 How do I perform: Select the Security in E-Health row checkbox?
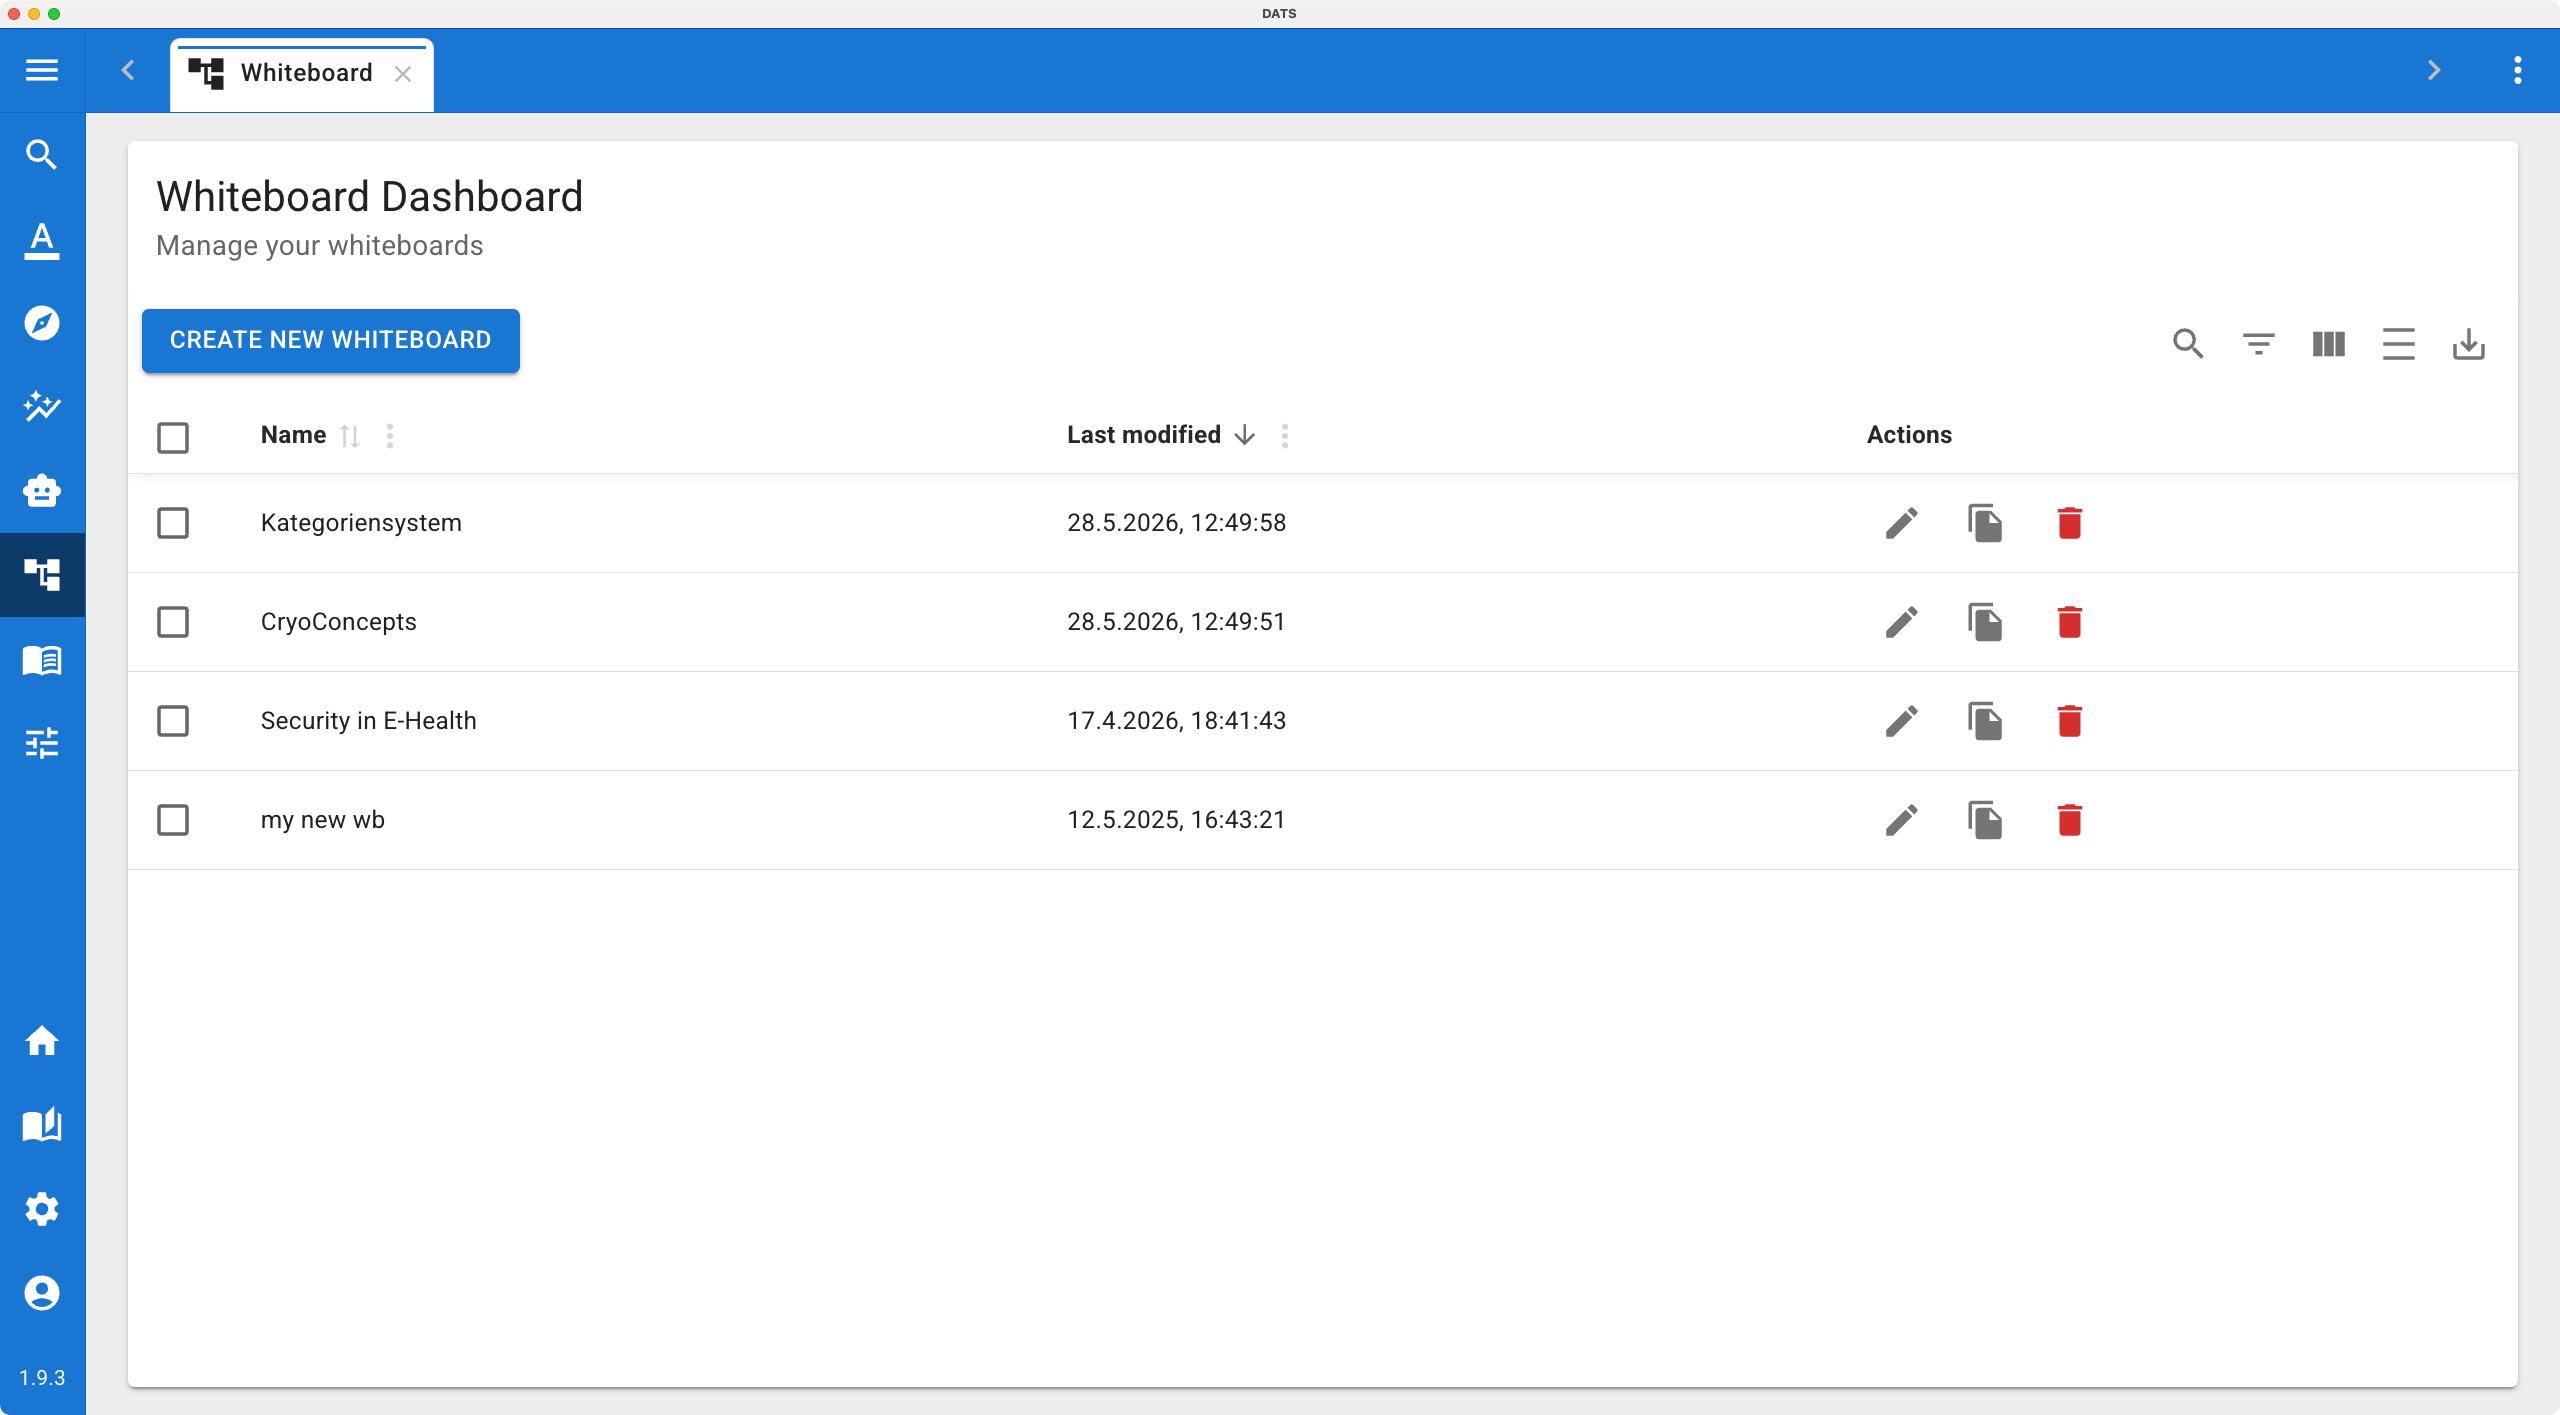pos(173,721)
